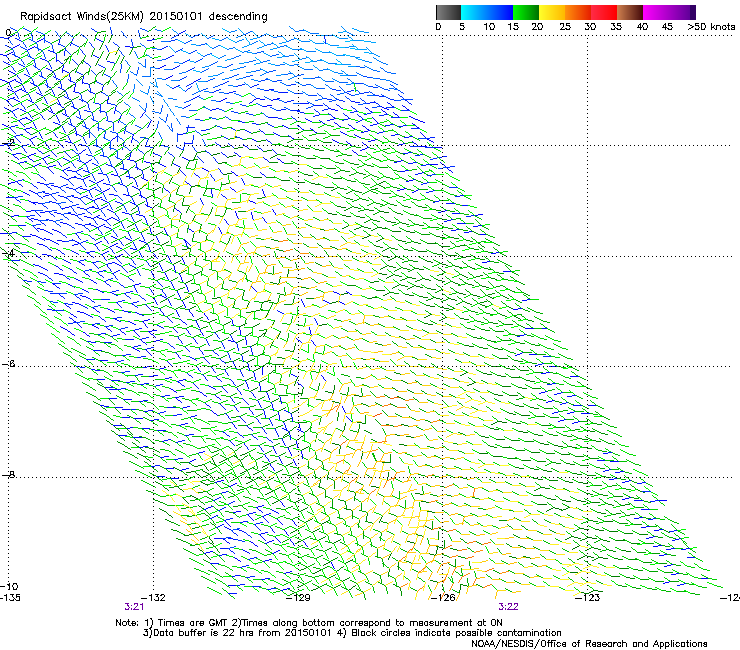Click the "-4" latitude axis label
740x650 pixels.
8,253
